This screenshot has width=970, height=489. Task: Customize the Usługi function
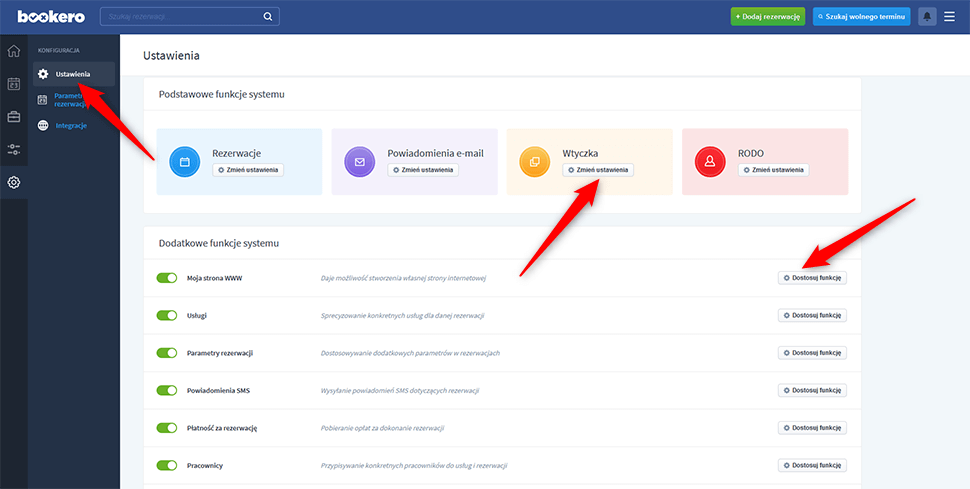[x=812, y=316]
